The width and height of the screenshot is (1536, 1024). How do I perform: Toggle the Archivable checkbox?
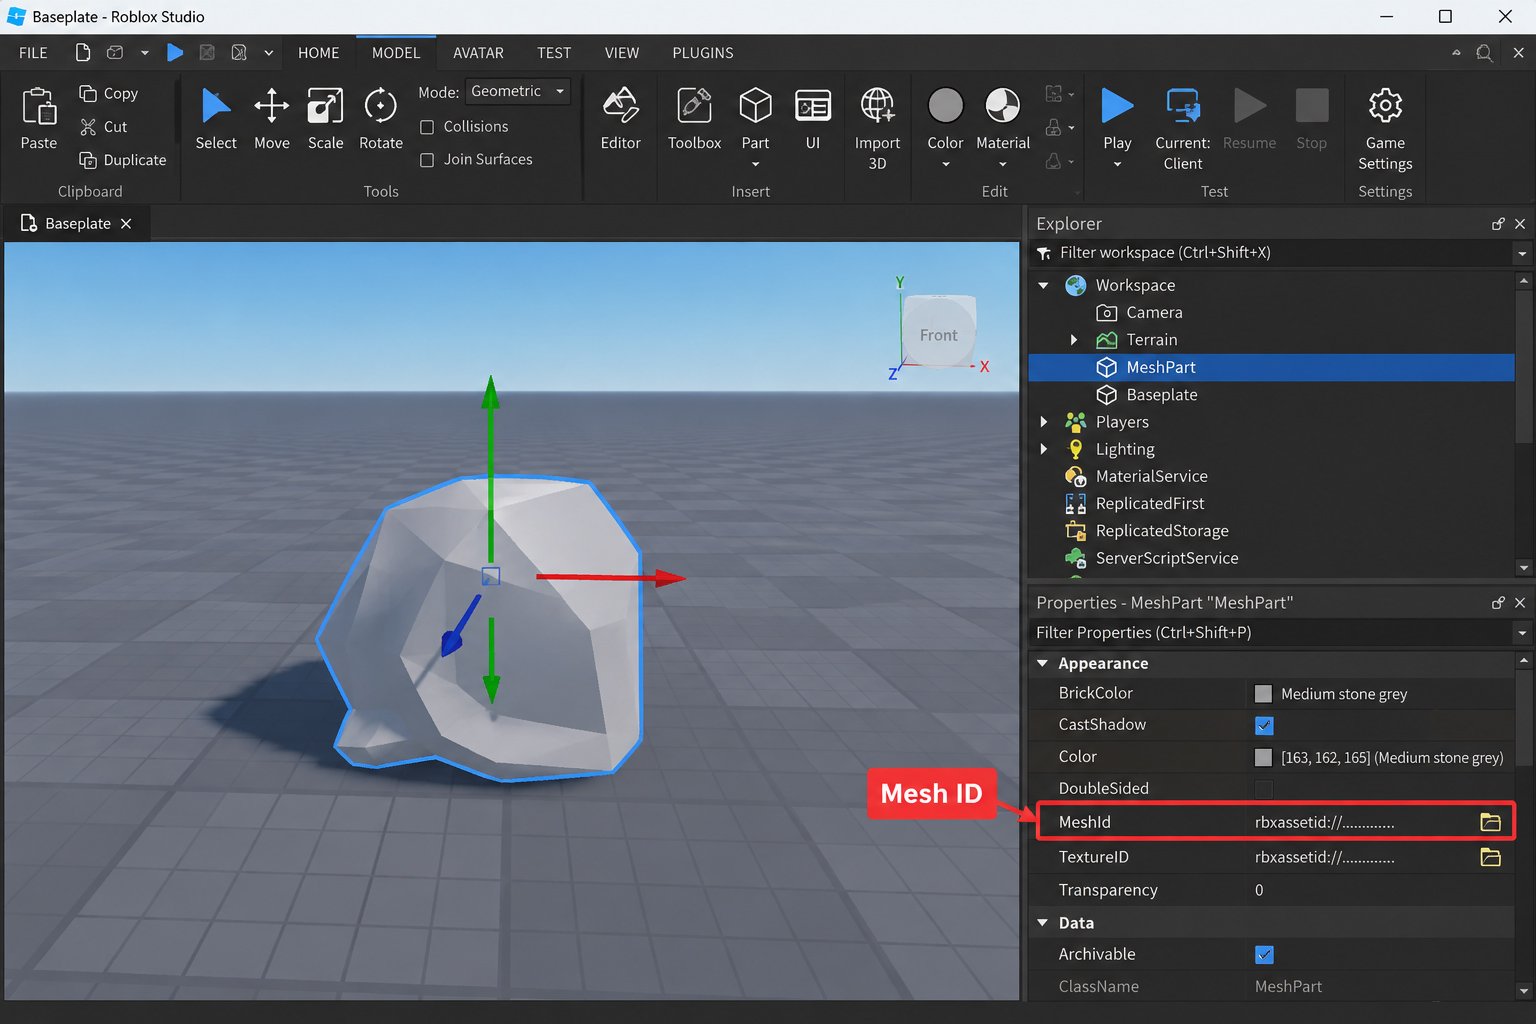coord(1264,954)
